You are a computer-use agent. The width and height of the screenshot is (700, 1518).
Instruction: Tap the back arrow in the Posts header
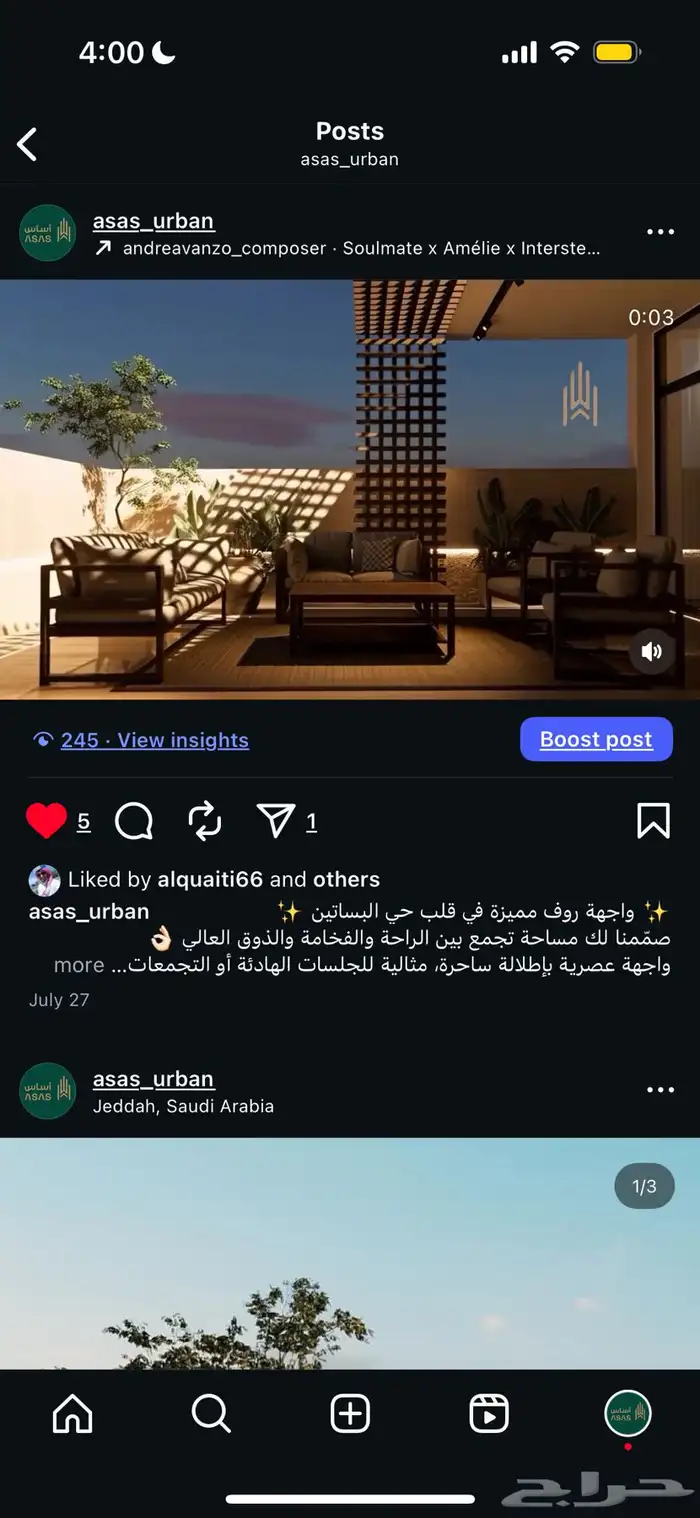[x=27, y=144]
